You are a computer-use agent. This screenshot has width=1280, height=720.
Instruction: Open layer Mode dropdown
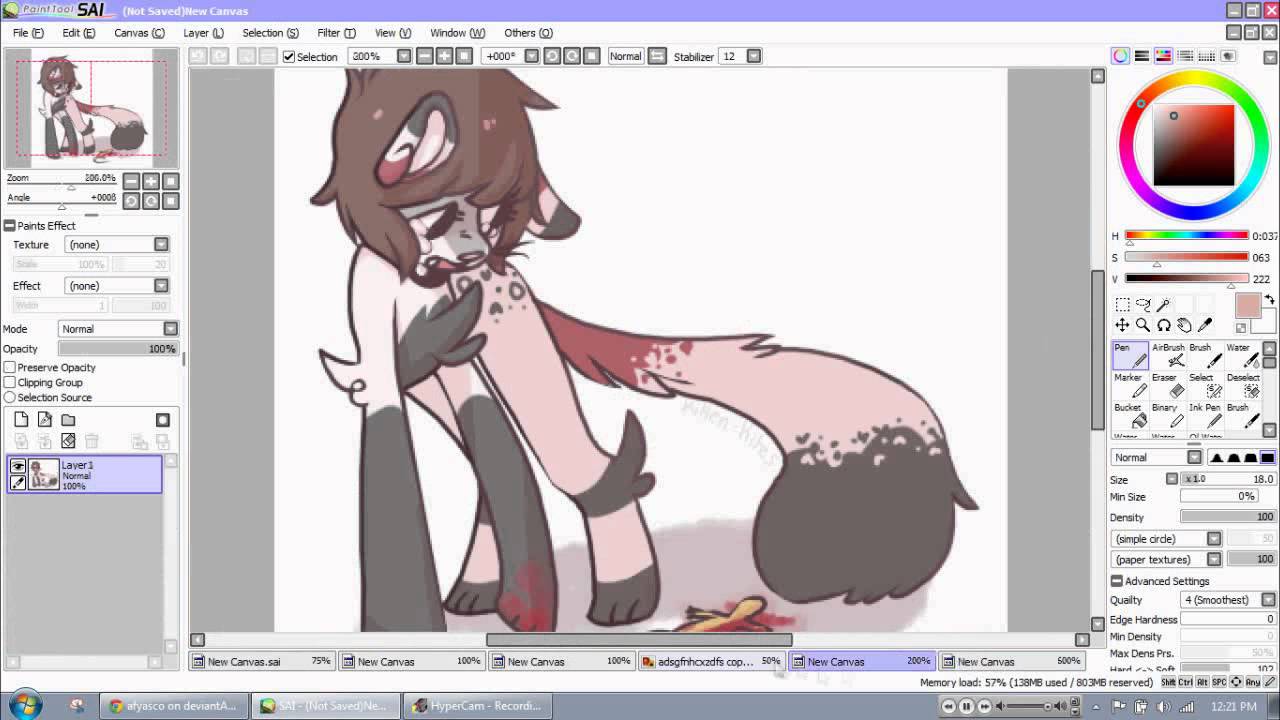[x=117, y=329]
